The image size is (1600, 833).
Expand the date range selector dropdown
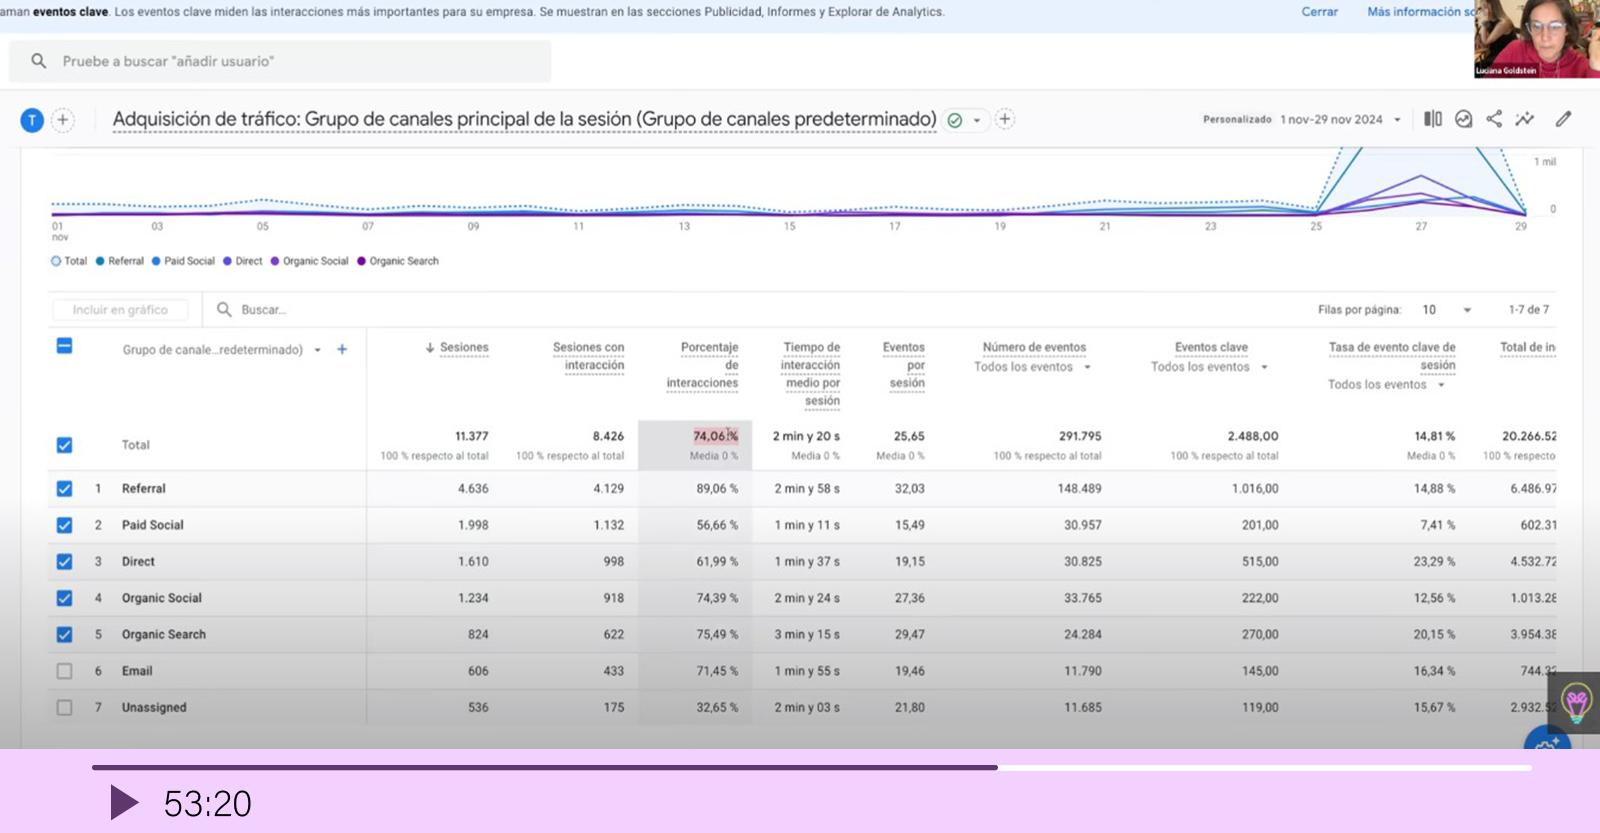click(x=1397, y=120)
